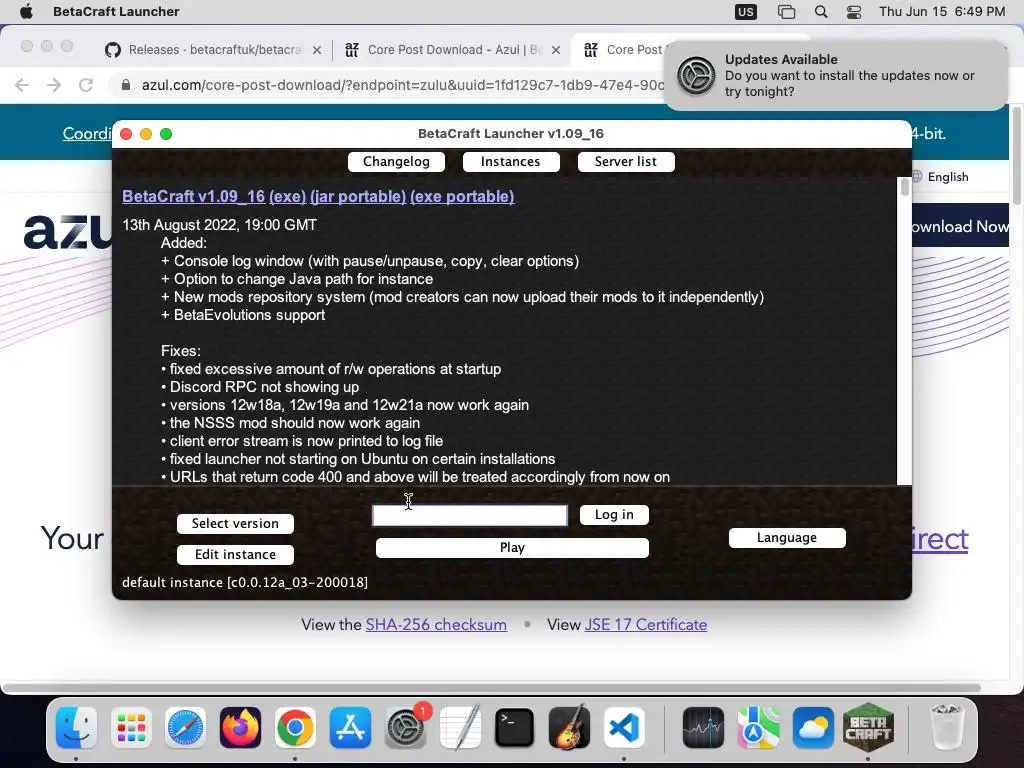Open the Language button
1024x768 pixels.
(x=787, y=537)
